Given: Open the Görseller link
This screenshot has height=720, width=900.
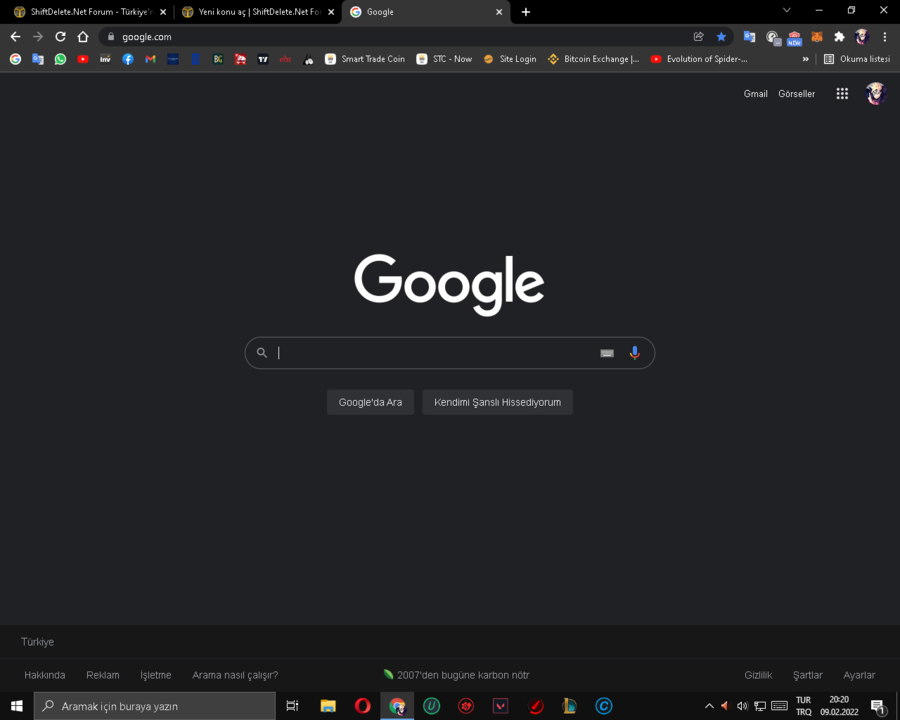Looking at the screenshot, I should click(x=796, y=94).
